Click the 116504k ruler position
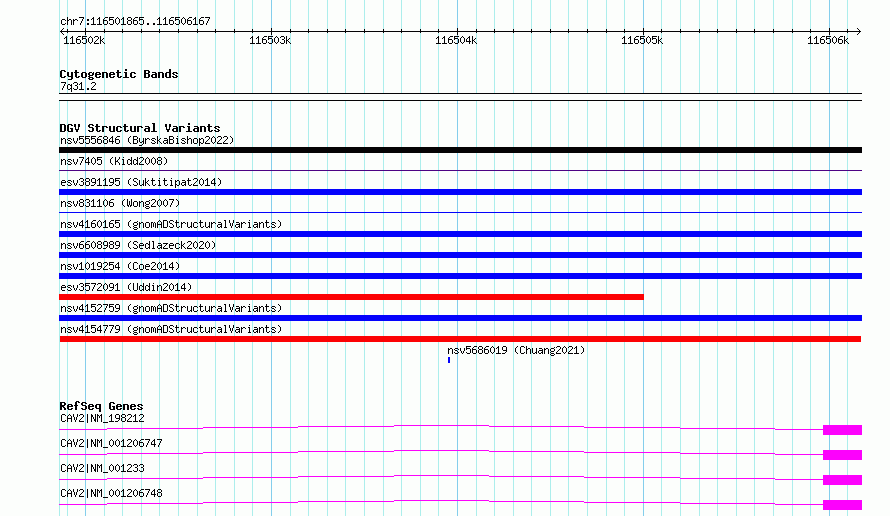Image resolution: width=890 pixels, height=516 pixels. [456, 40]
